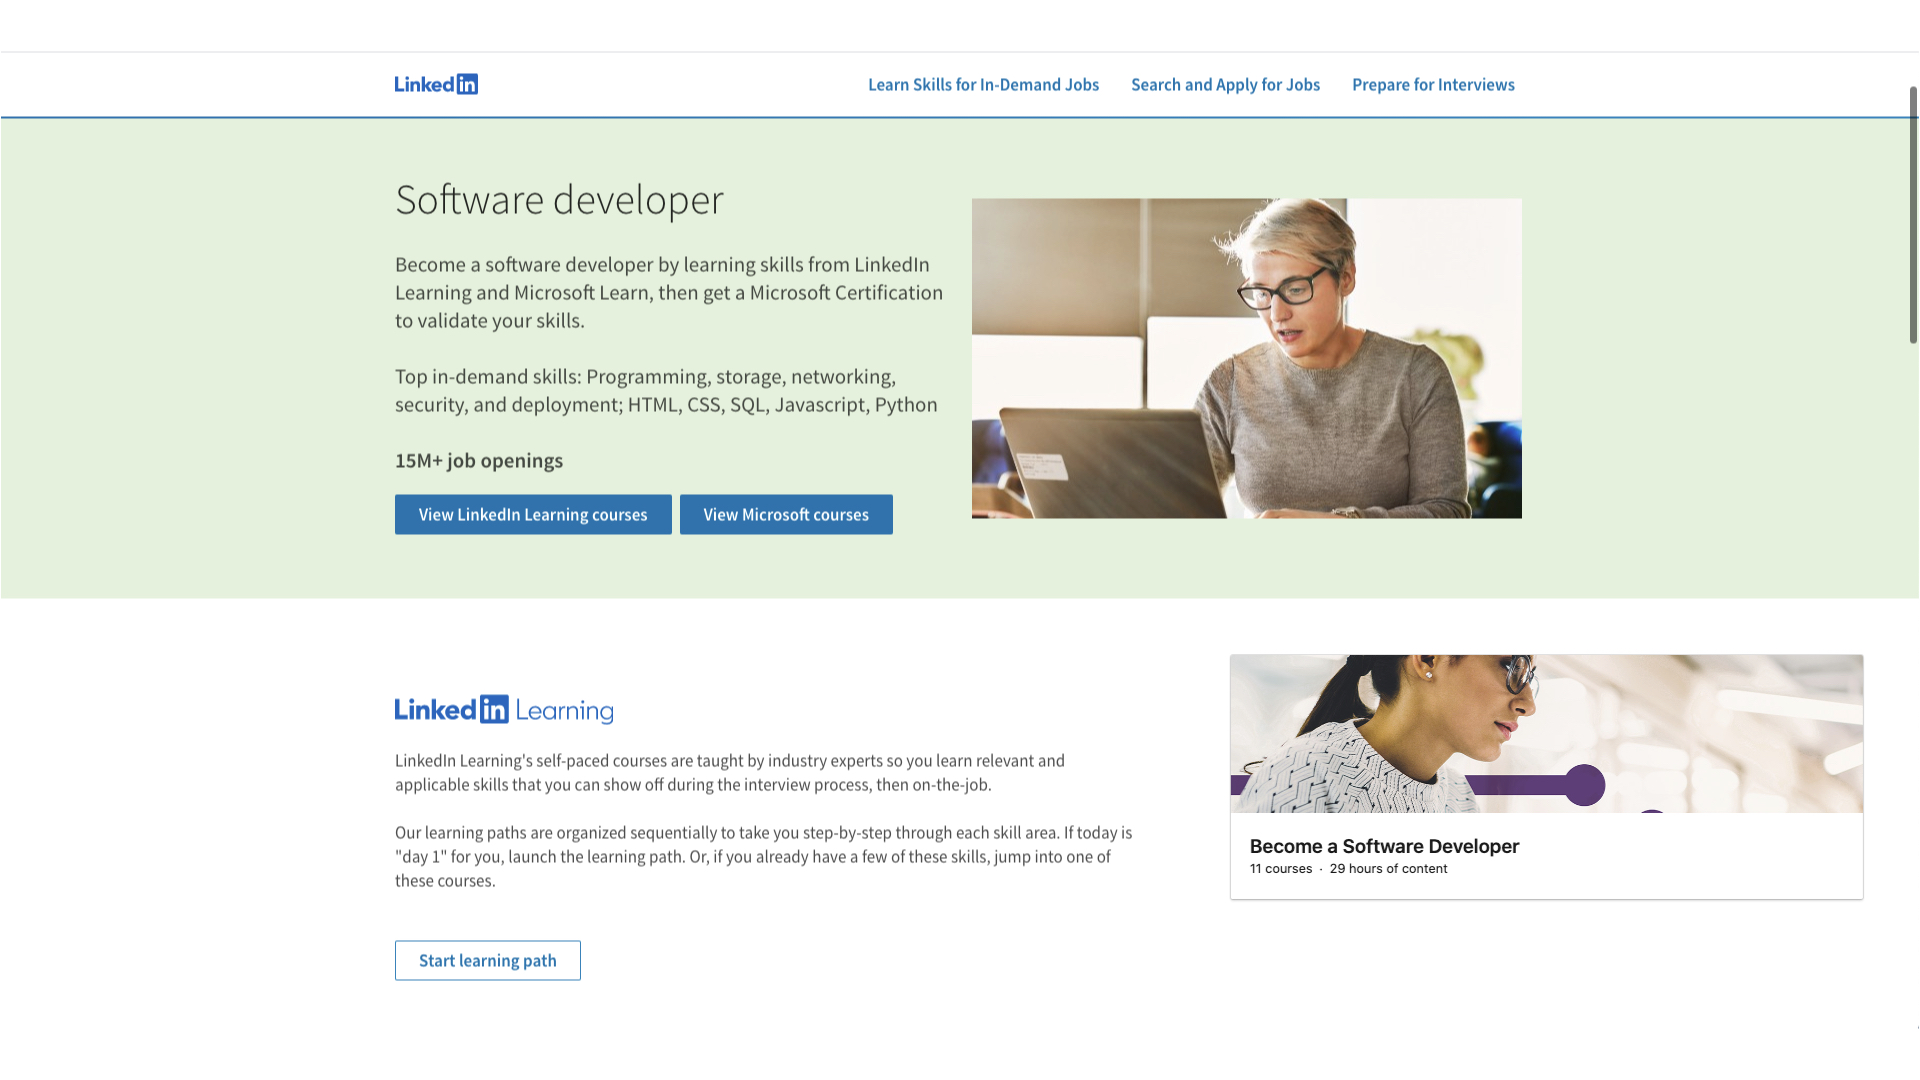Select 'Search and Apply for Jobs' menu item
The width and height of the screenshot is (1920, 1080).
1225,83
